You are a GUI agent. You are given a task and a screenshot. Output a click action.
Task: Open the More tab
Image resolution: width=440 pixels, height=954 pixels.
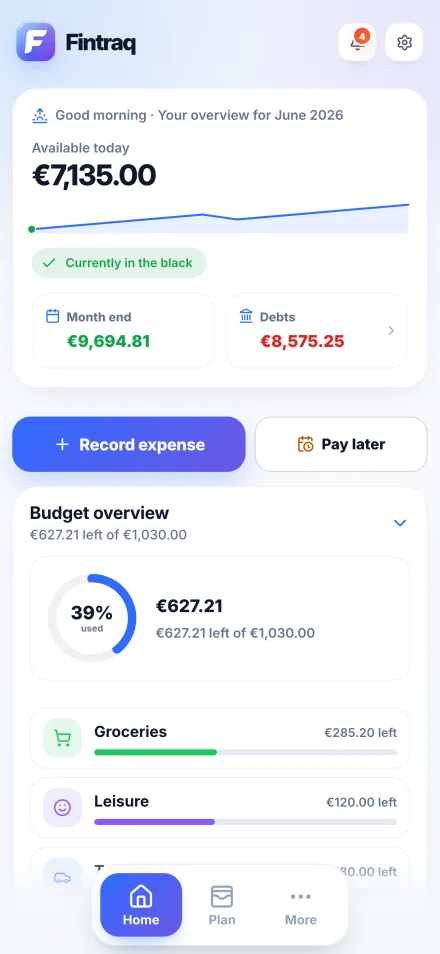(301, 905)
